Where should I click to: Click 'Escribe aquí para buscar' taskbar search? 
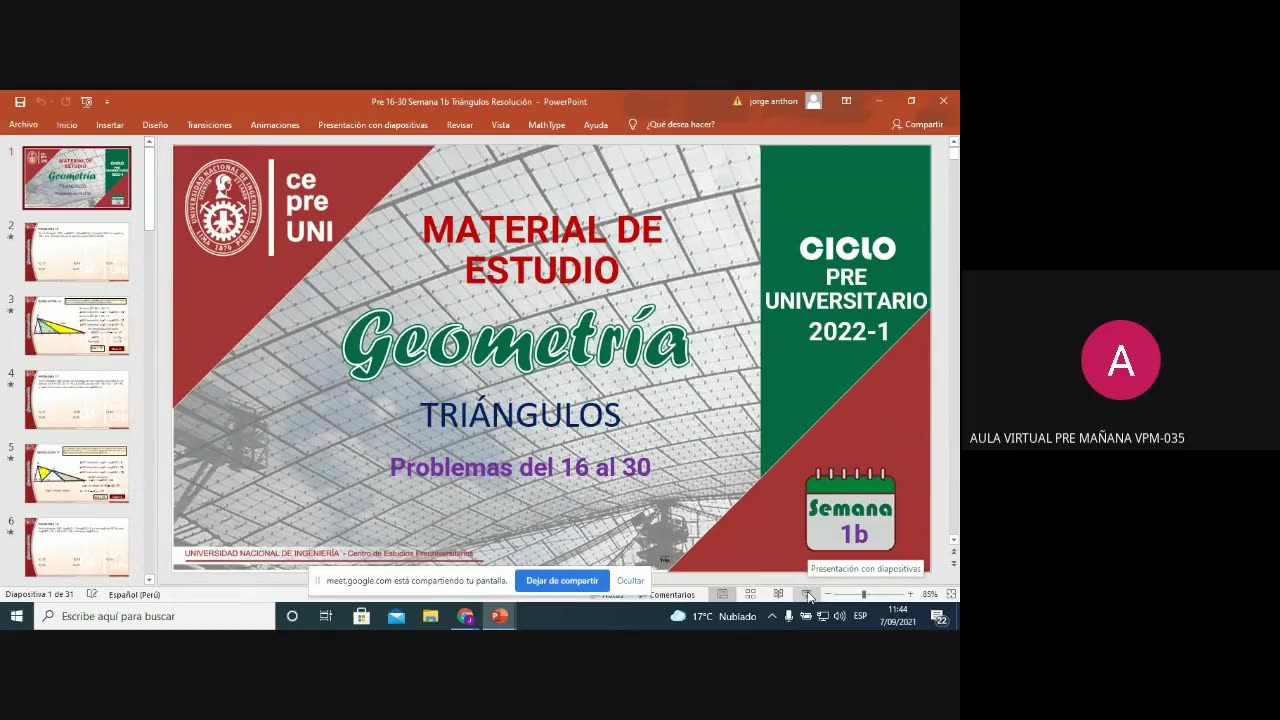(155, 616)
